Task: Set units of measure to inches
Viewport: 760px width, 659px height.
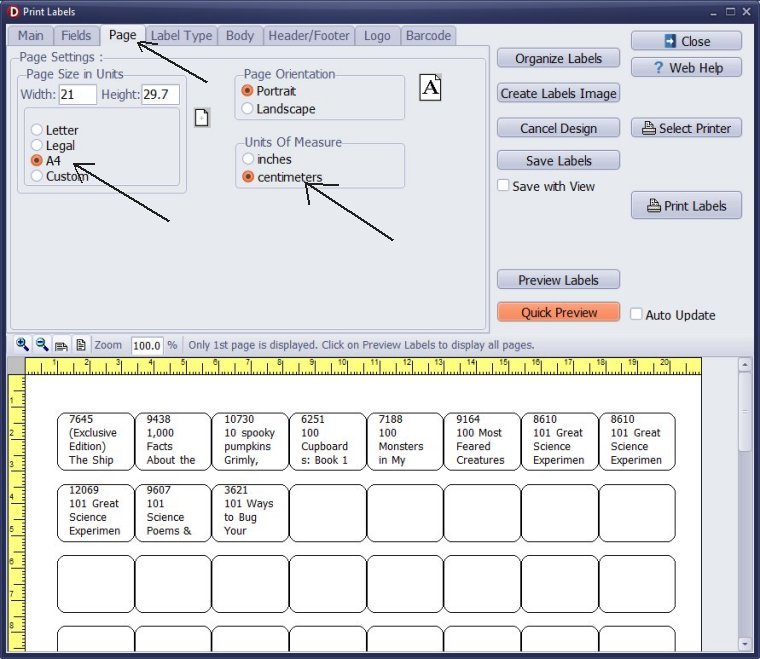Action: [x=248, y=159]
